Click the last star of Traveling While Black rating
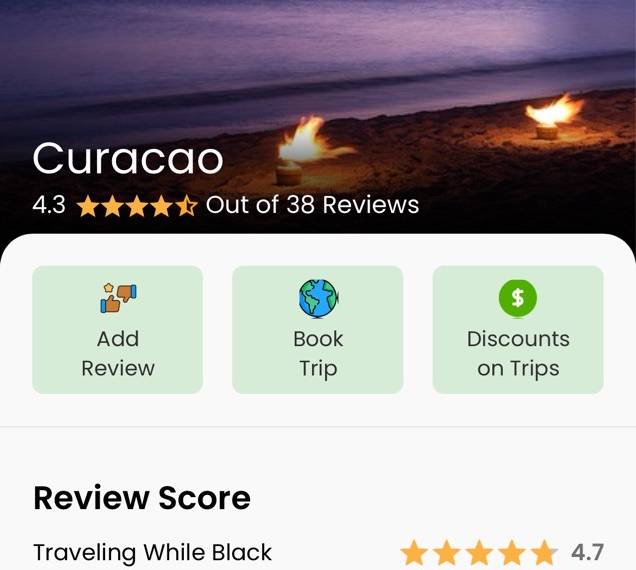This screenshot has height=570, width=636. (x=545, y=553)
